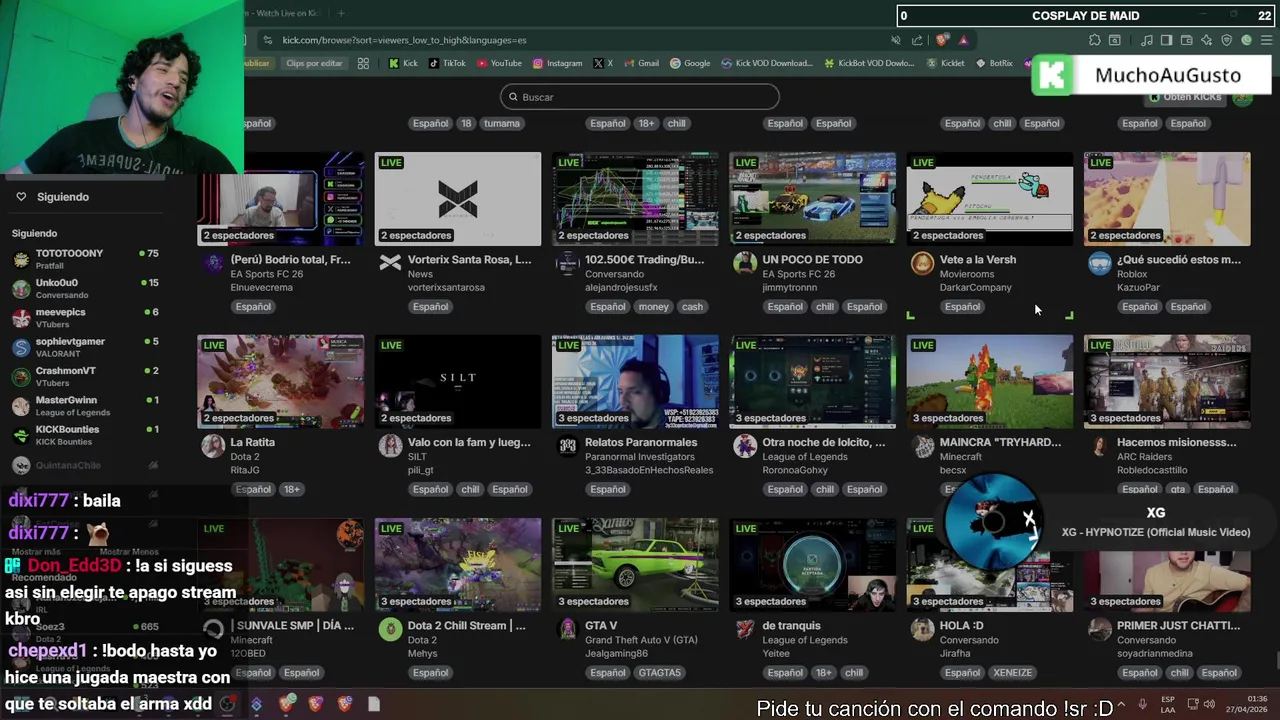Open the CrashmonVT channel in sidebar
Viewport: 1280px width, 720px height.
85,376
